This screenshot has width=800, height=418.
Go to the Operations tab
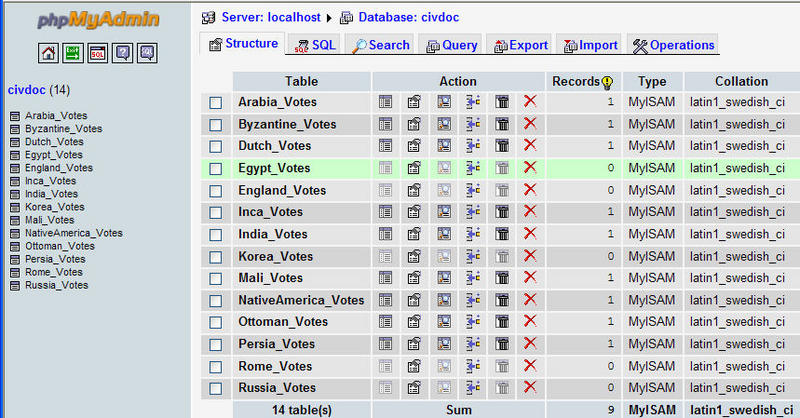tap(673, 45)
